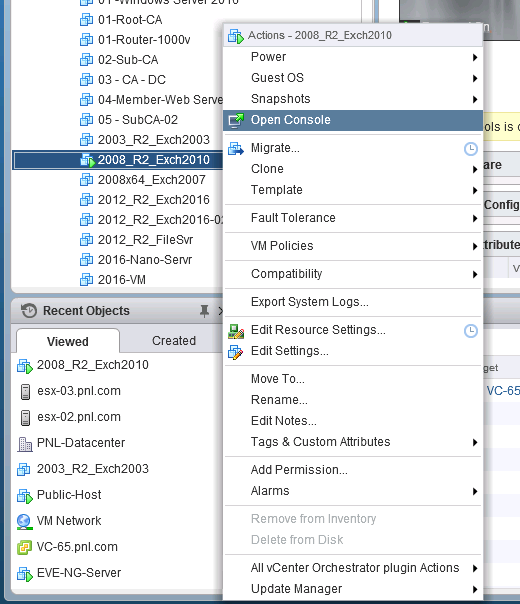Click the Edit Settings pencil icon
Screen dimensions: 520x604
coord(236,352)
